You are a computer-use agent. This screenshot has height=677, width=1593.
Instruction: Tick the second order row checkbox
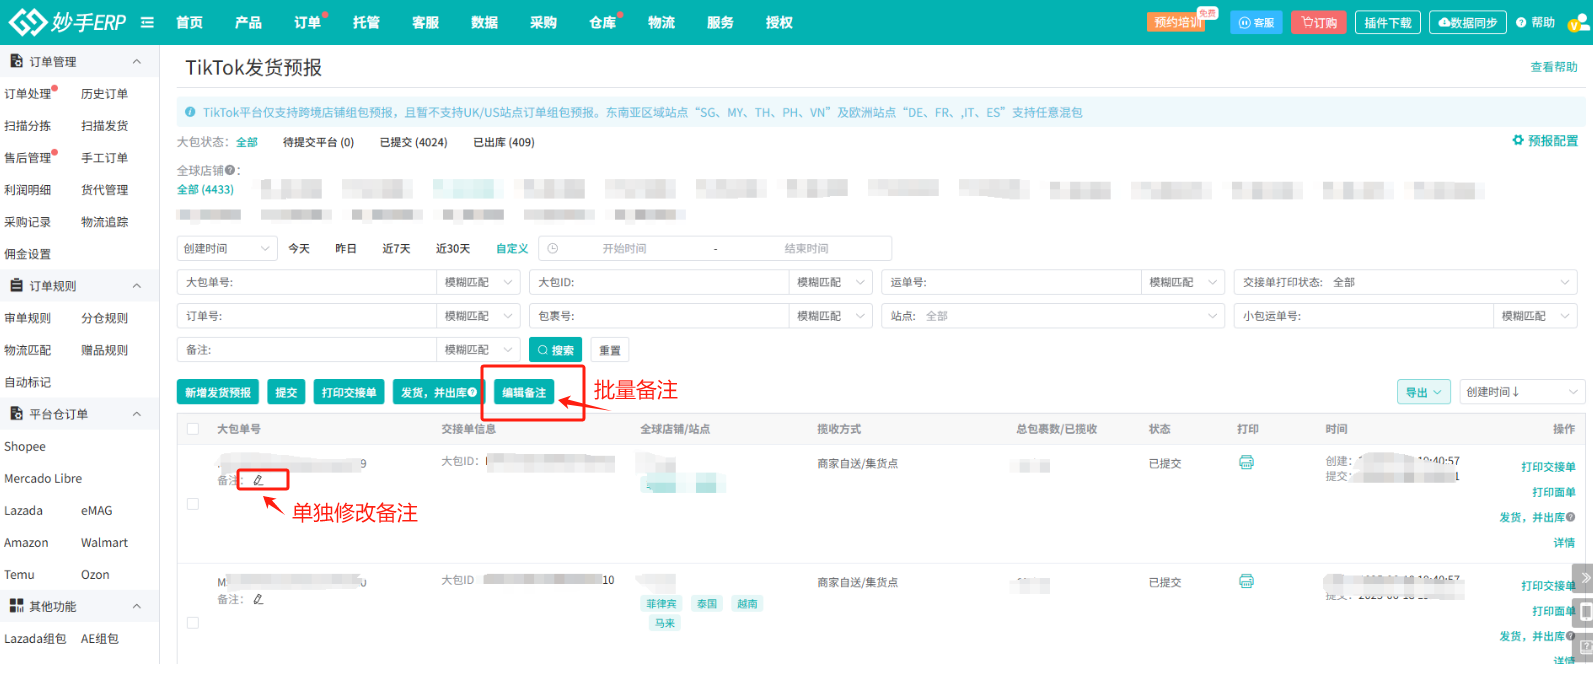point(193,622)
